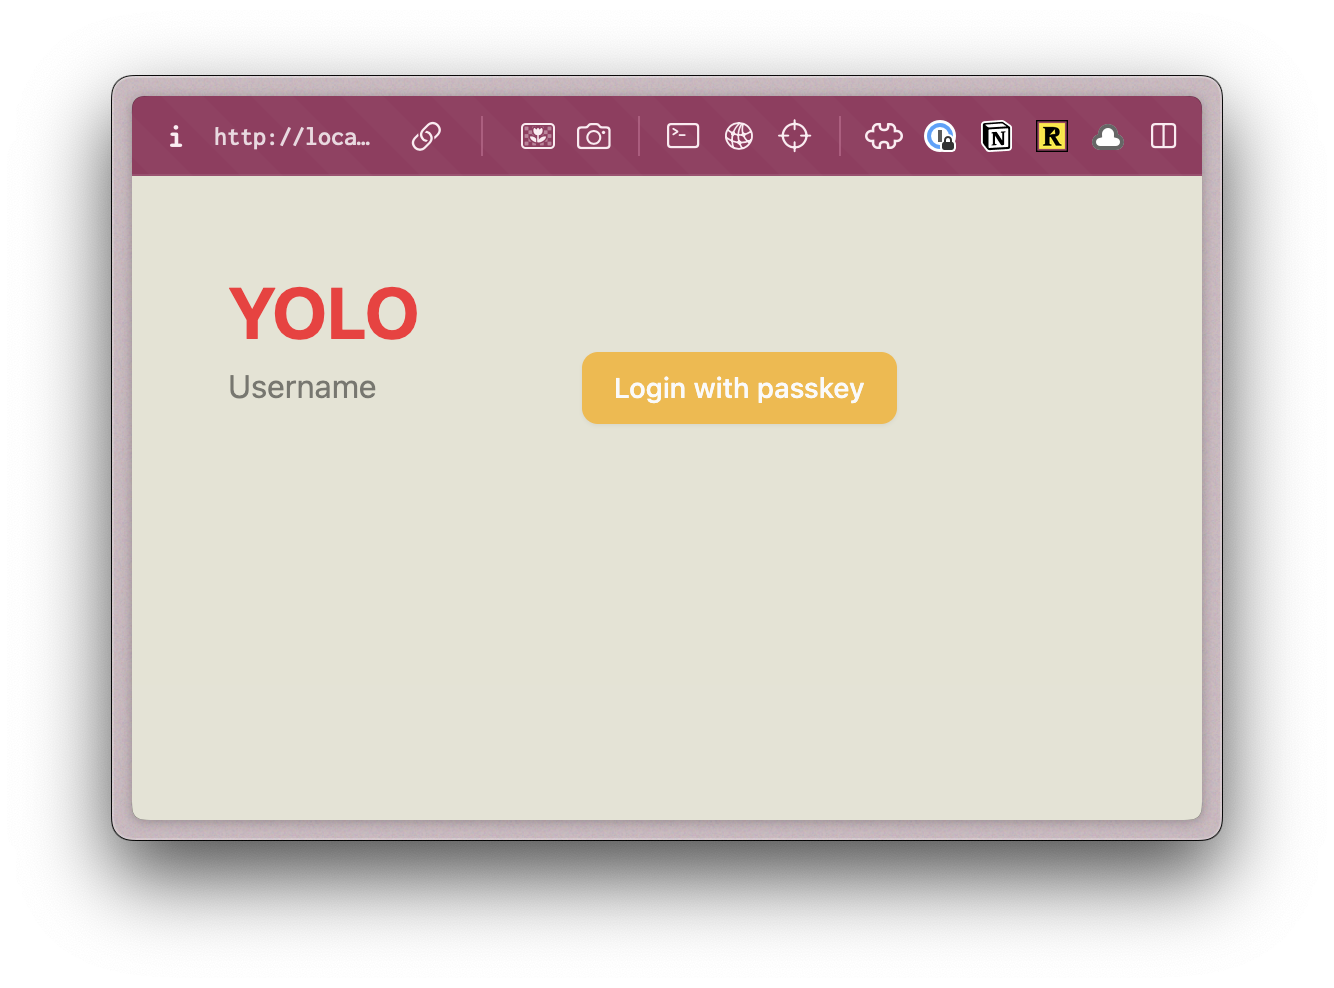The image size is (1334, 988).
Task: Click the flower picture icon in the toolbar
Action: (537, 136)
